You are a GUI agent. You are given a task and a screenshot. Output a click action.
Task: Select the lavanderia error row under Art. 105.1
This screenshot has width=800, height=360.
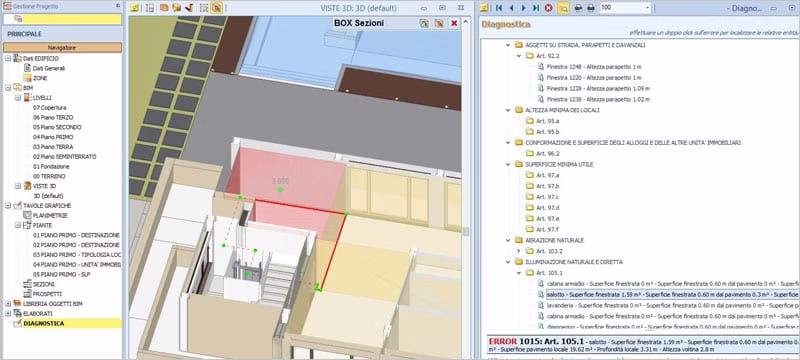click(x=673, y=305)
